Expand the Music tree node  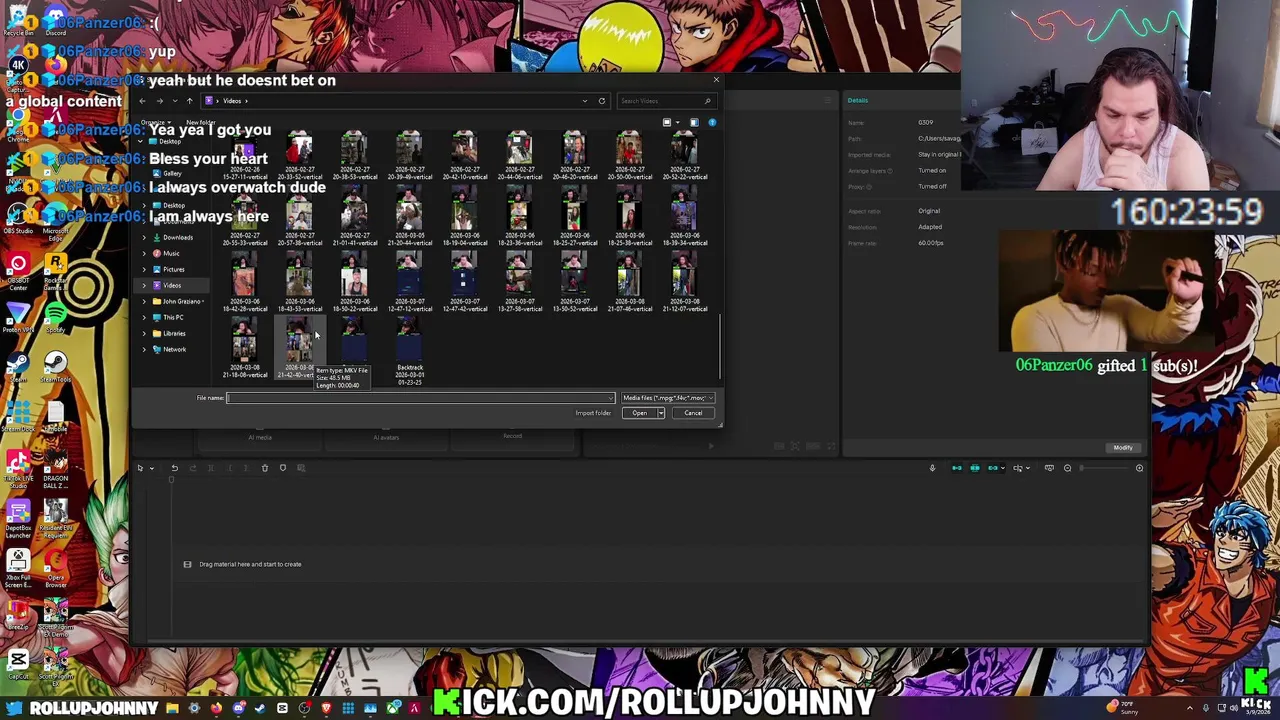pyautogui.click(x=143, y=253)
